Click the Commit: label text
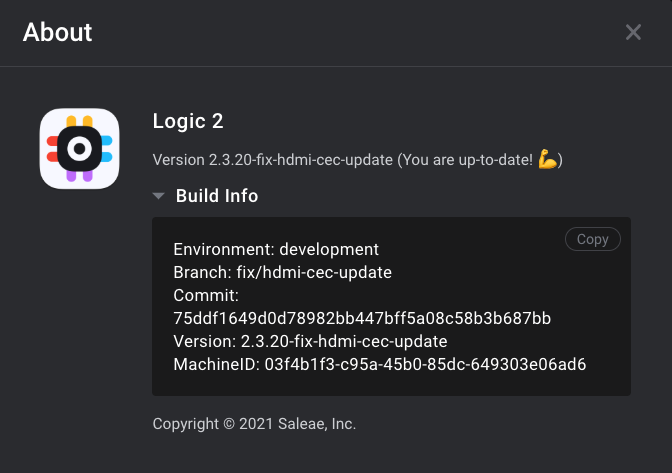Image resolution: width=672 pixels, height=473 pixels. [x=206, y=296]
